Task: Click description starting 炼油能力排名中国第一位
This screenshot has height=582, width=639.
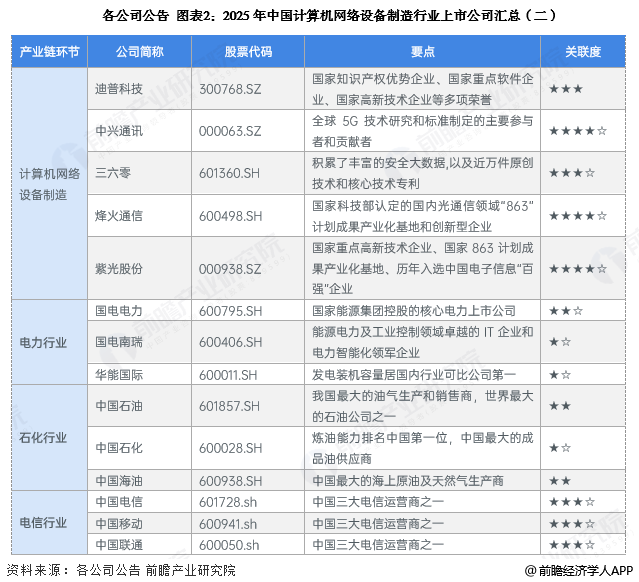Action: coord(423,448)
